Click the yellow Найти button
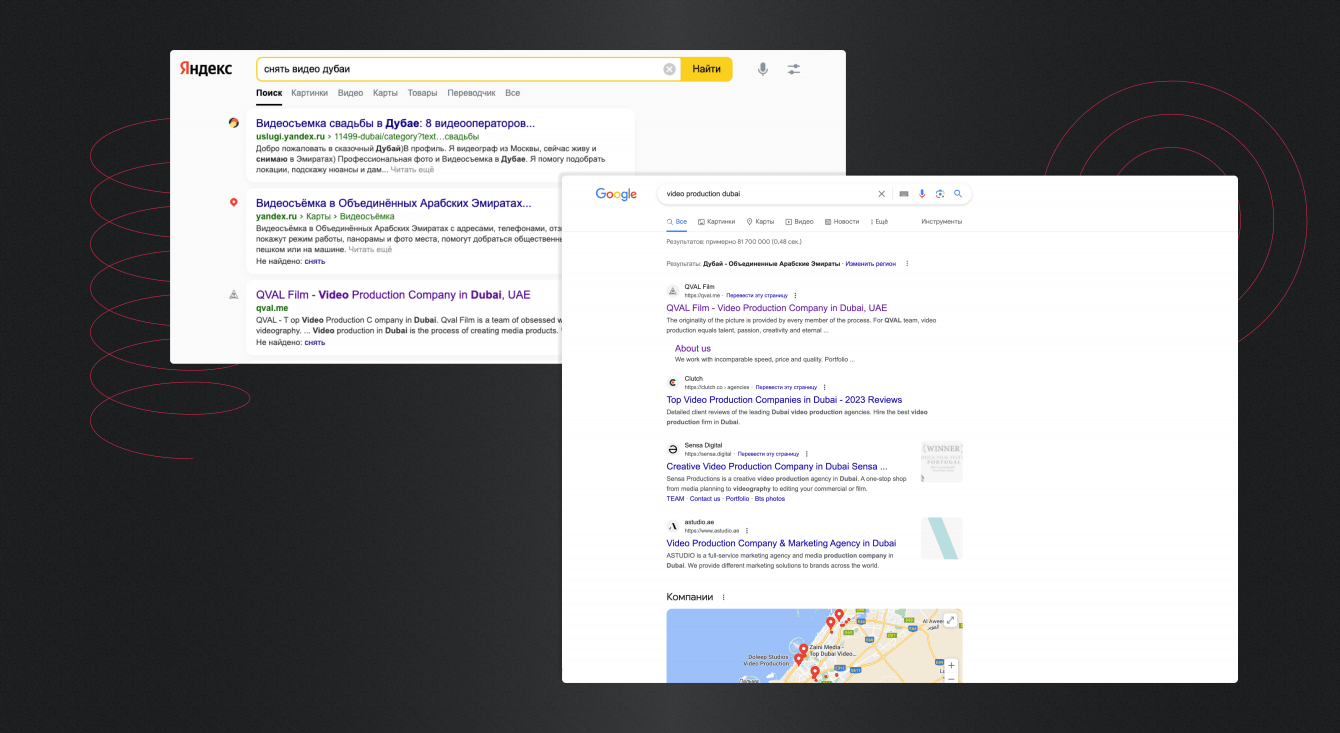This screenshot has width=1340, height=733. 706,69
